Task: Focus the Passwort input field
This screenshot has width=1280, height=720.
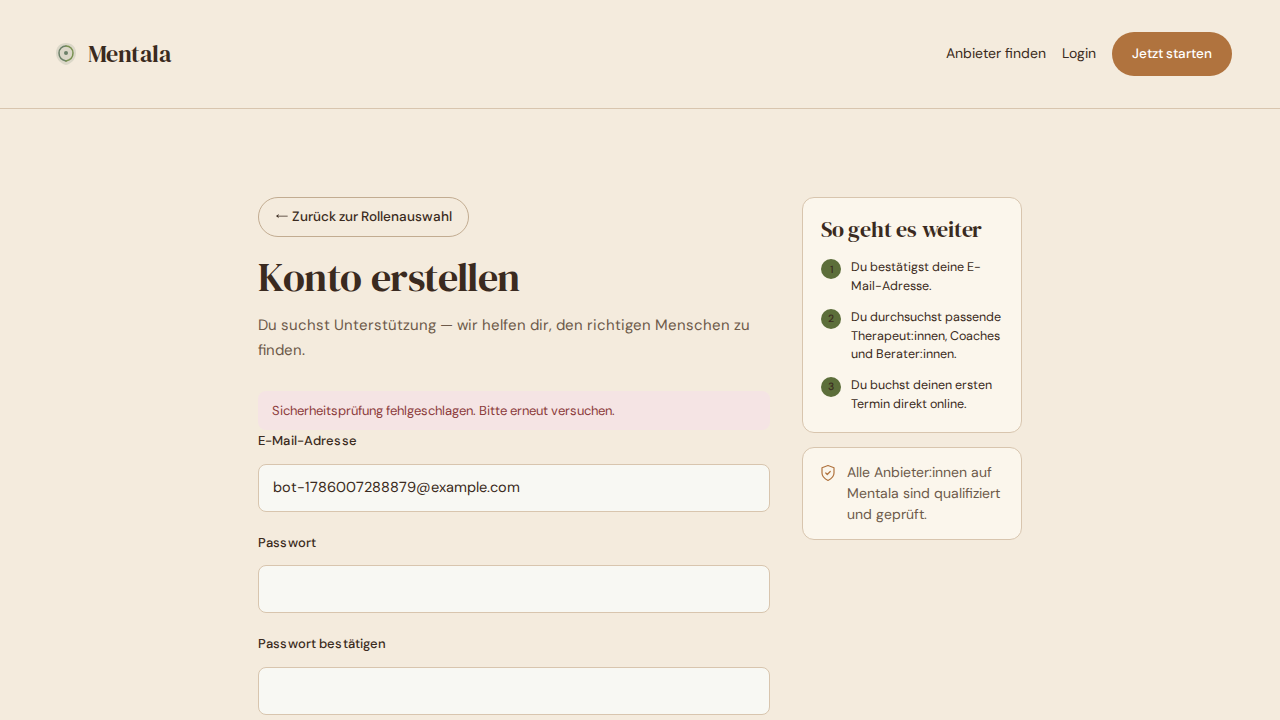Action: click(514, 589)
